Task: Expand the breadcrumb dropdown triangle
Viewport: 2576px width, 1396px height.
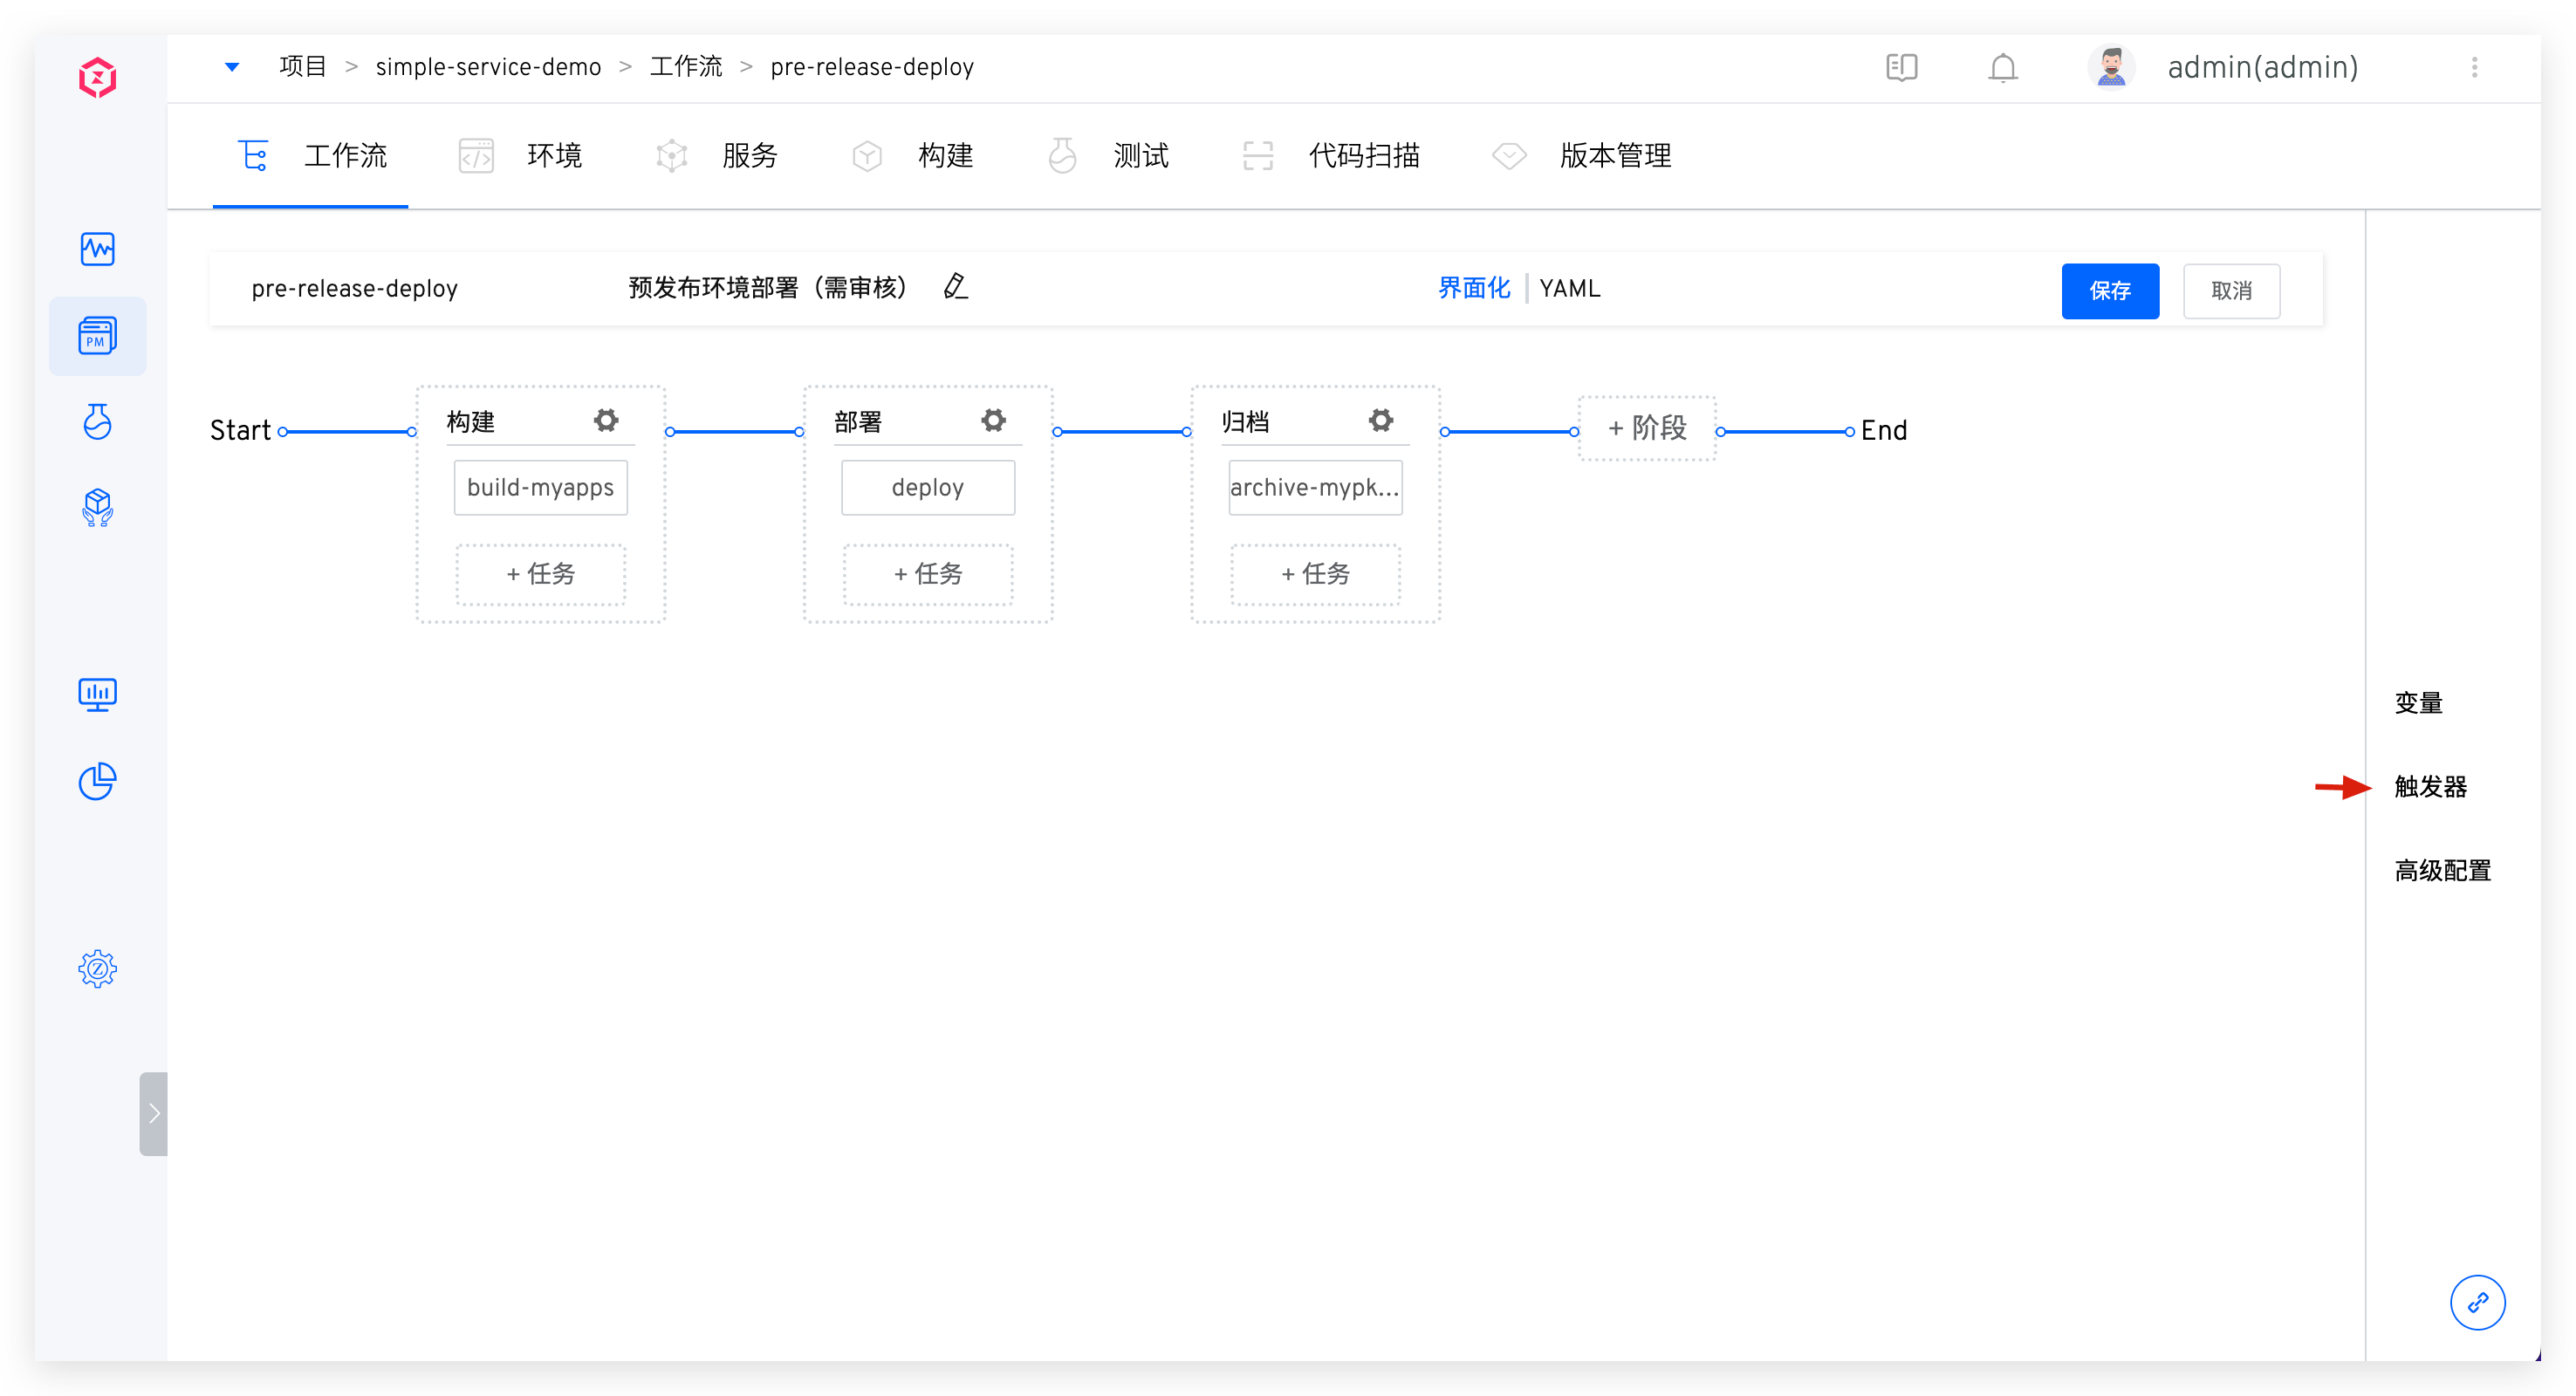Action: pos(232,67)
